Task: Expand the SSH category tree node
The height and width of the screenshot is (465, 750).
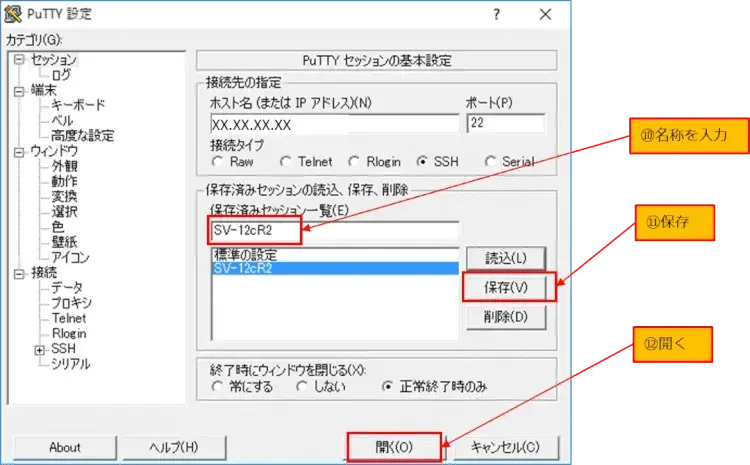Action: point(40,349)
